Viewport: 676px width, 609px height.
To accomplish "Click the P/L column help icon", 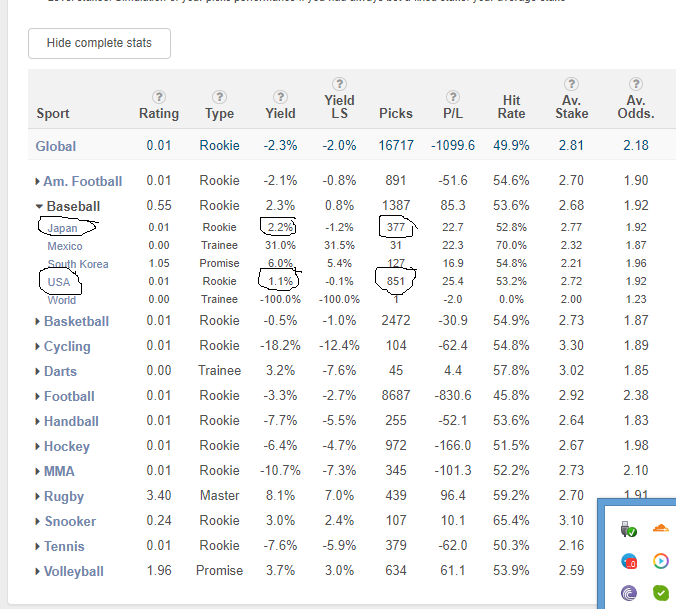I will (x=453, y=97).
